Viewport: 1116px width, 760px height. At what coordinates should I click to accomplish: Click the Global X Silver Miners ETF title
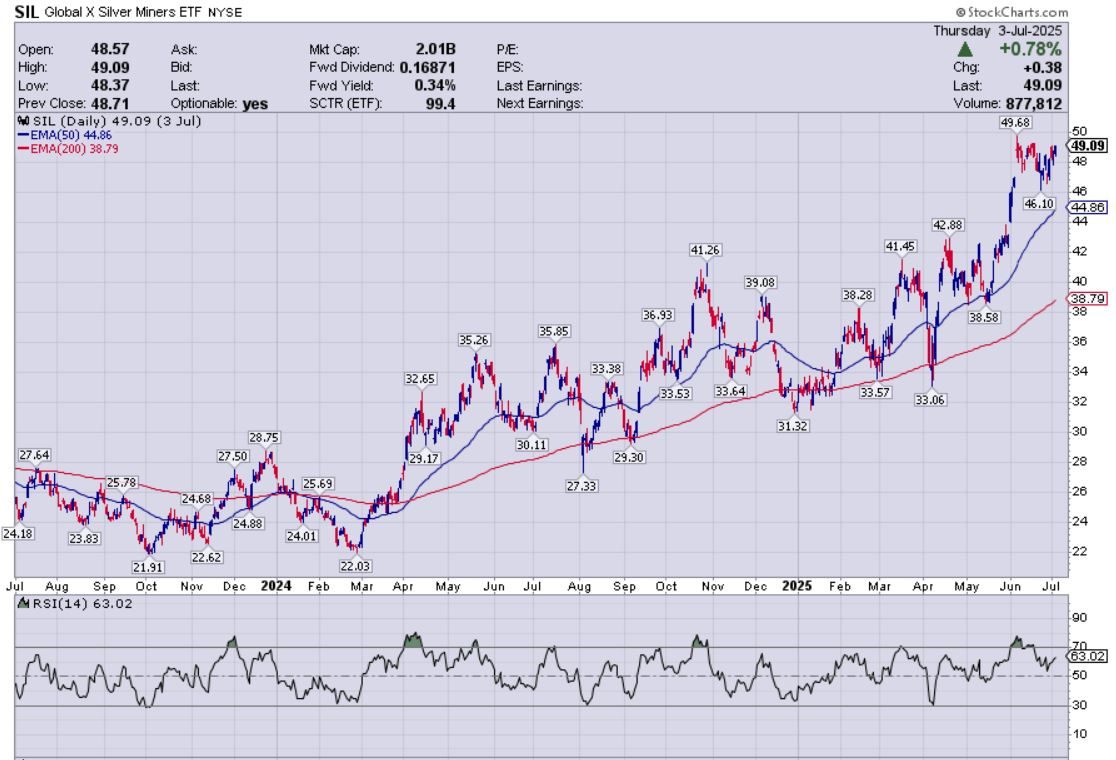pos(123,12)
